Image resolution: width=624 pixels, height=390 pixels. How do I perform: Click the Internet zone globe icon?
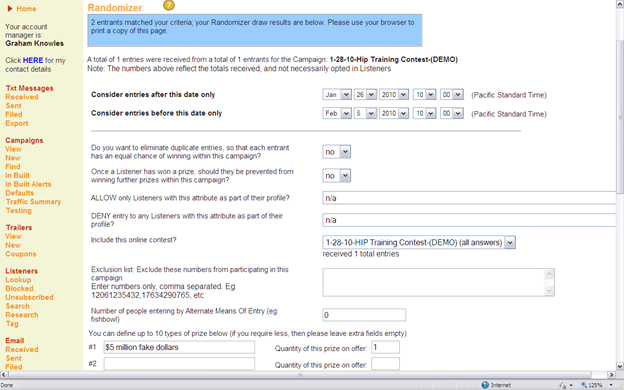click(x=485, y=385)
